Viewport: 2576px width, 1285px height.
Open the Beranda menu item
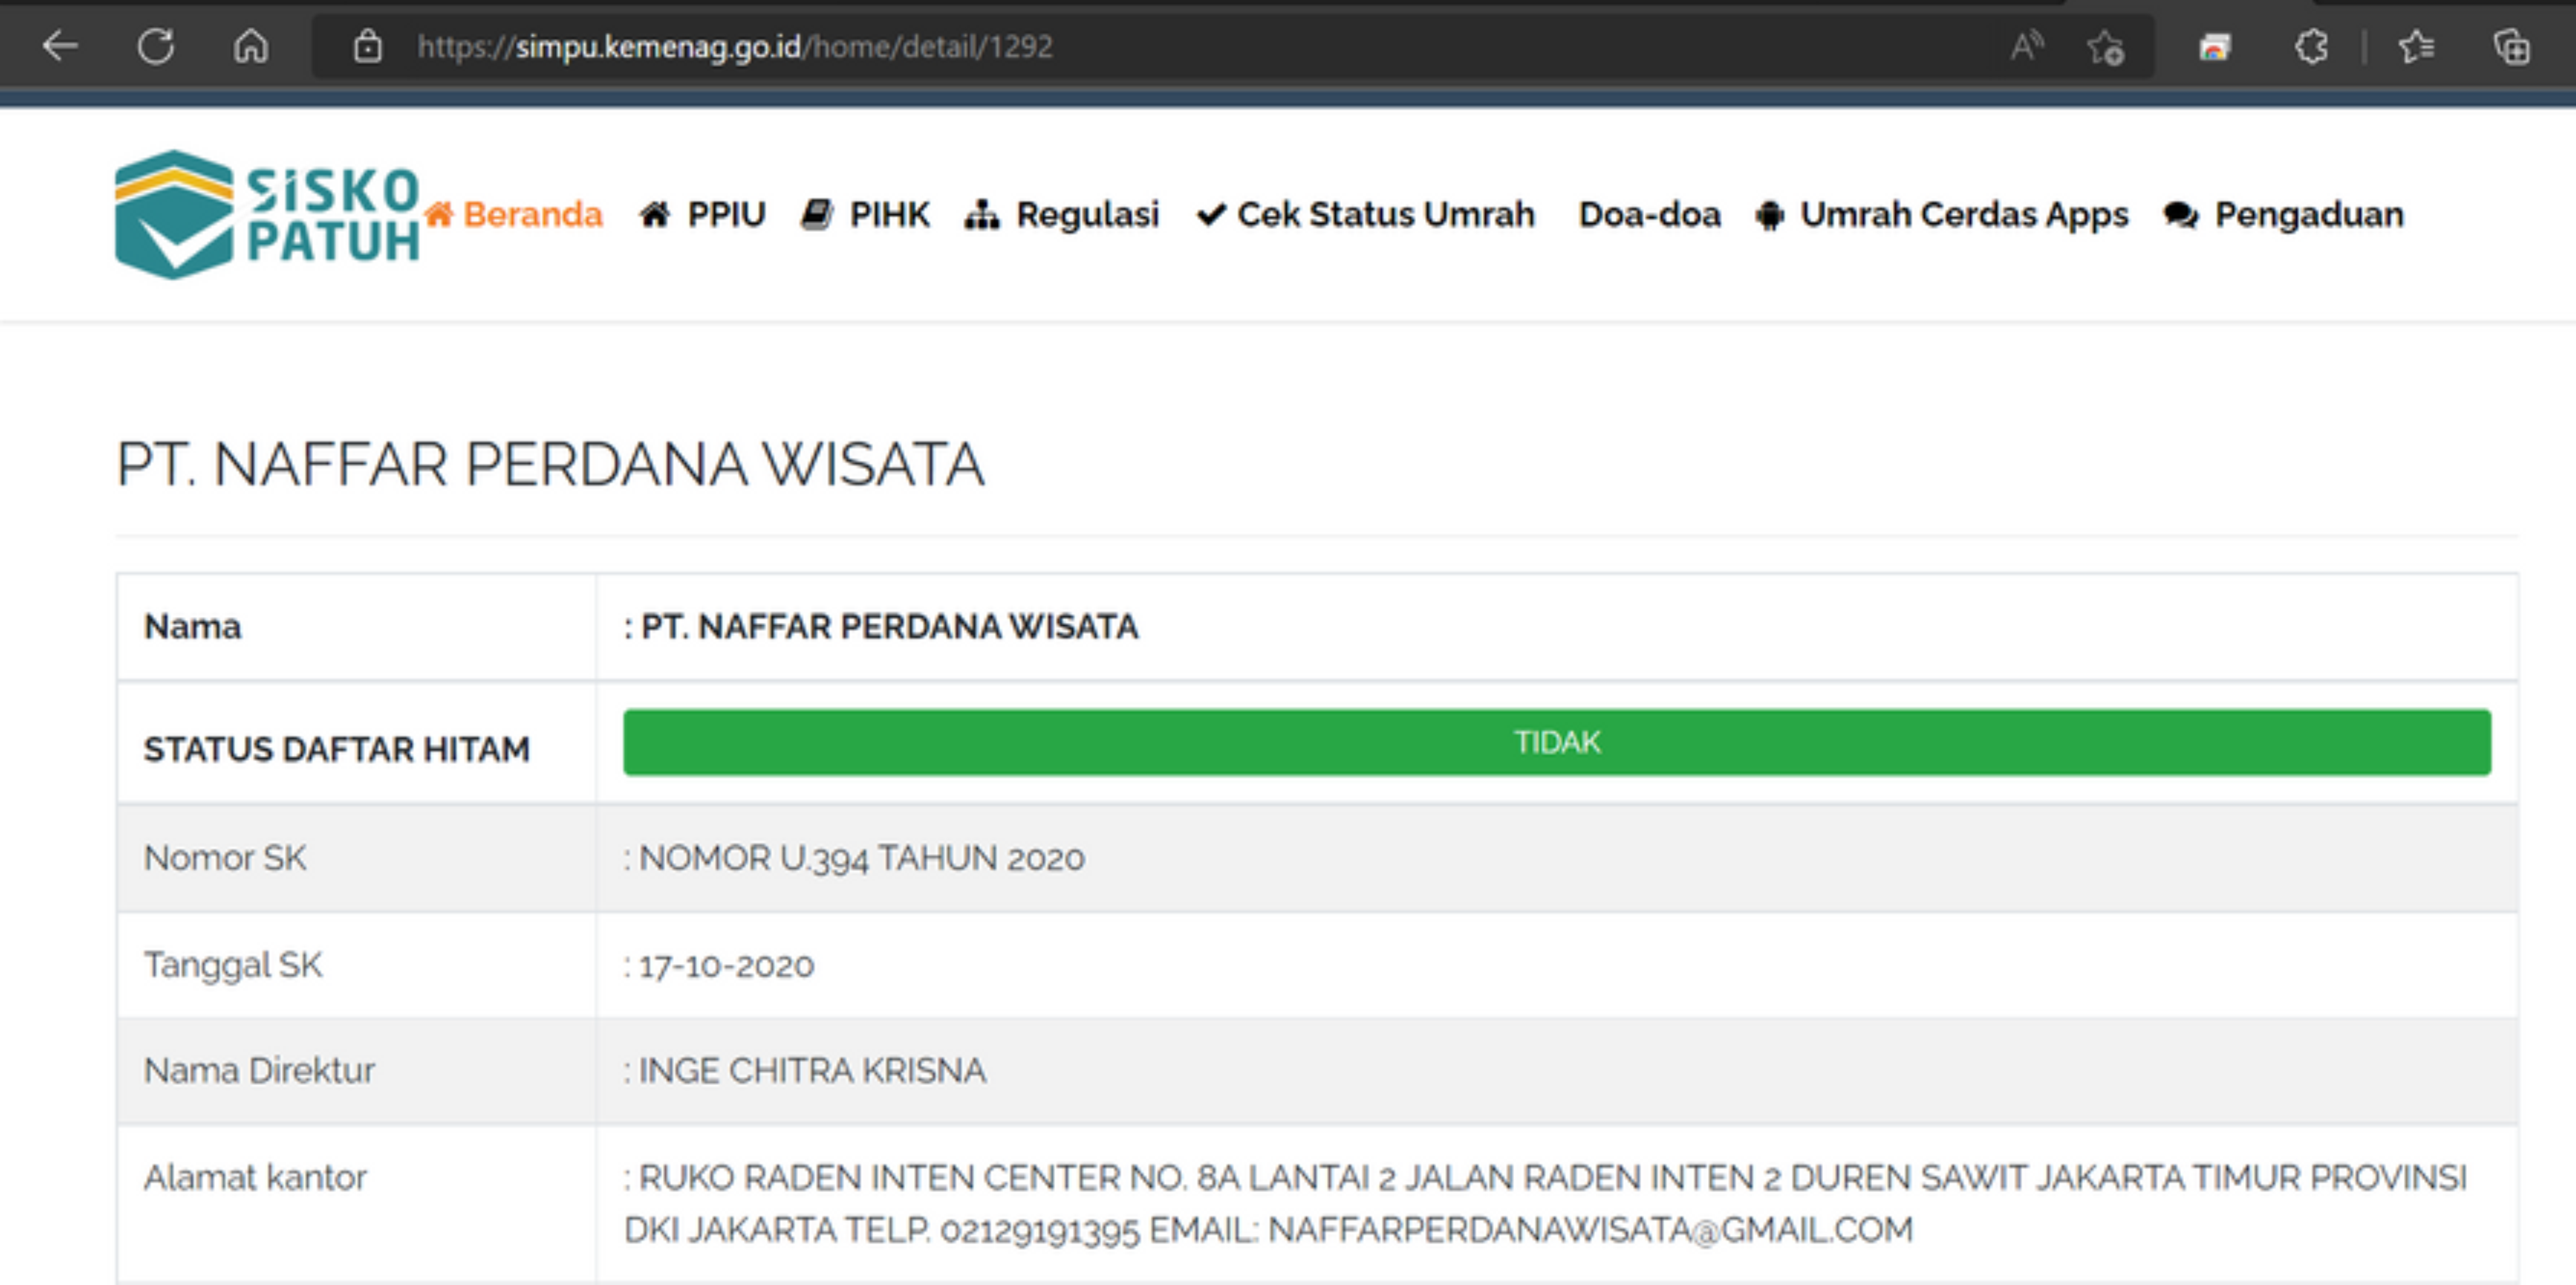pyautogui.click(x=514, y=214)
